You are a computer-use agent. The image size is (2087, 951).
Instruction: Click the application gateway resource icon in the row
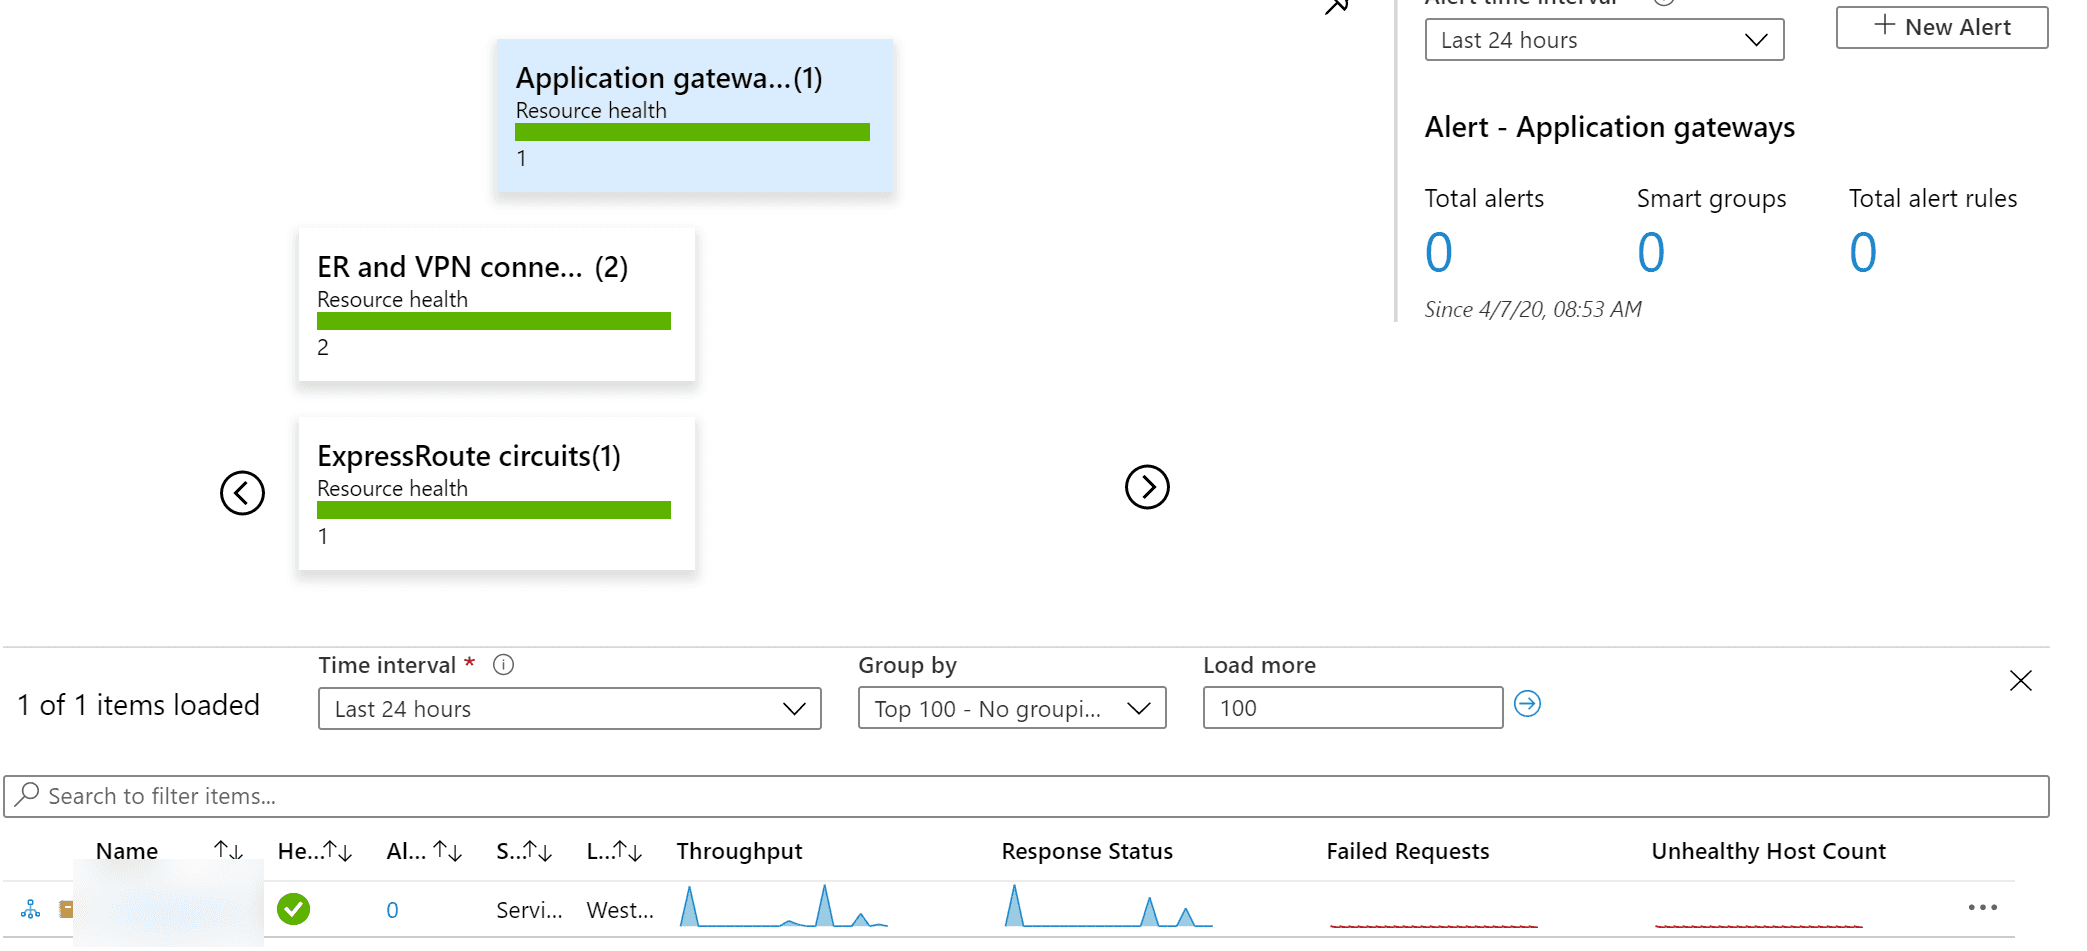(31, 909)
